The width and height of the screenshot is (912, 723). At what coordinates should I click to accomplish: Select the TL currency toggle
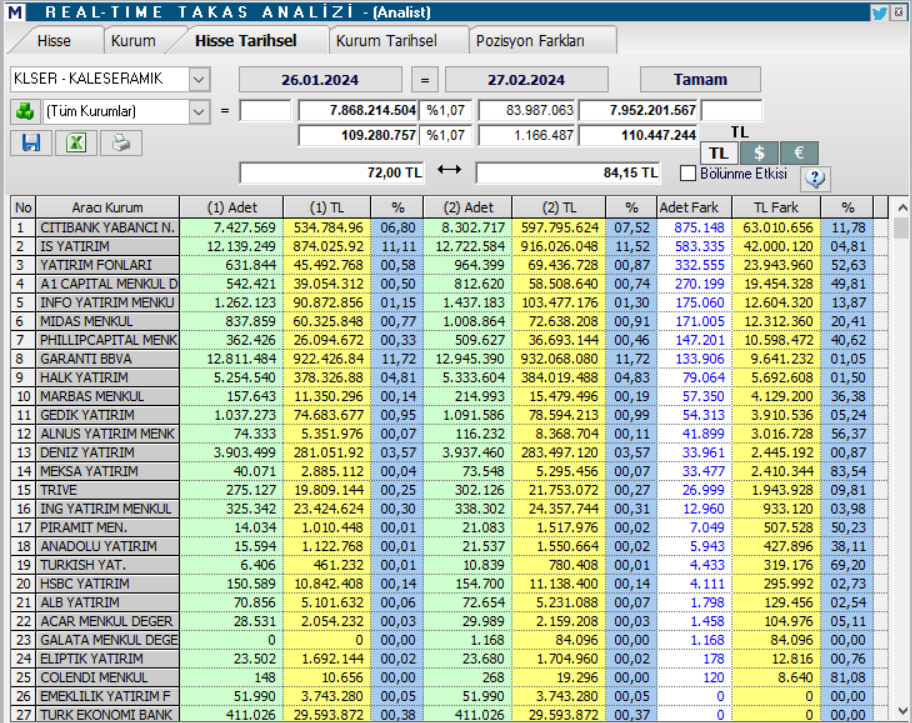(718, 153)
